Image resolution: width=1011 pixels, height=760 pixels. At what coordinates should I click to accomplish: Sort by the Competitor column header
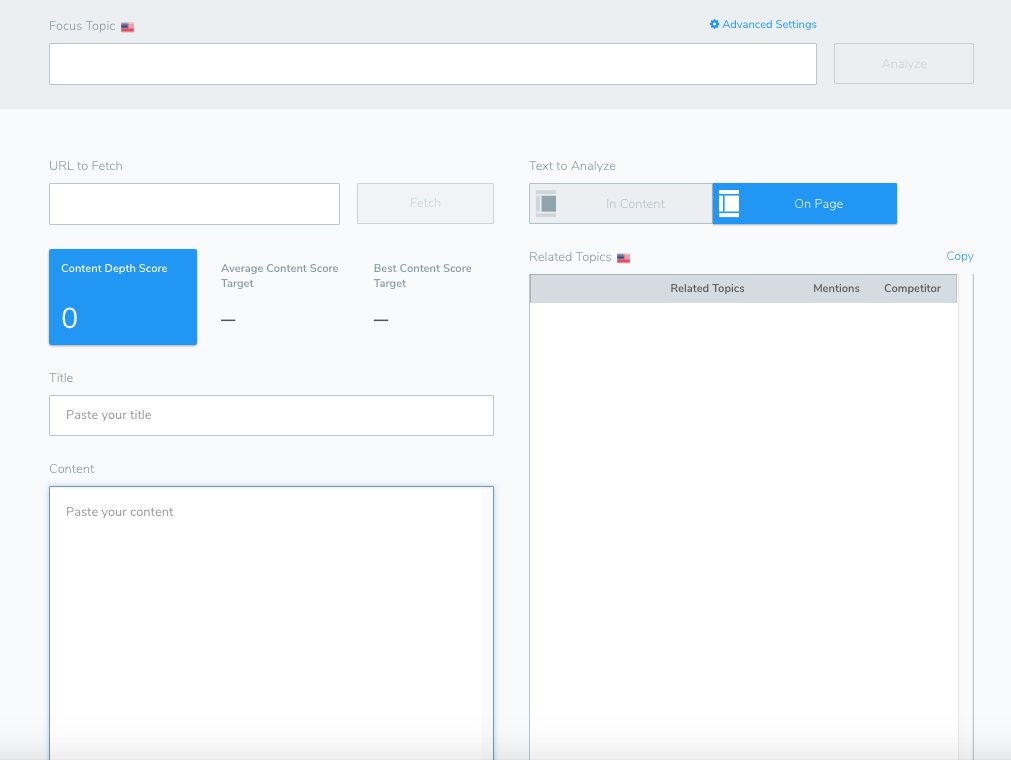tap(912, 288)
